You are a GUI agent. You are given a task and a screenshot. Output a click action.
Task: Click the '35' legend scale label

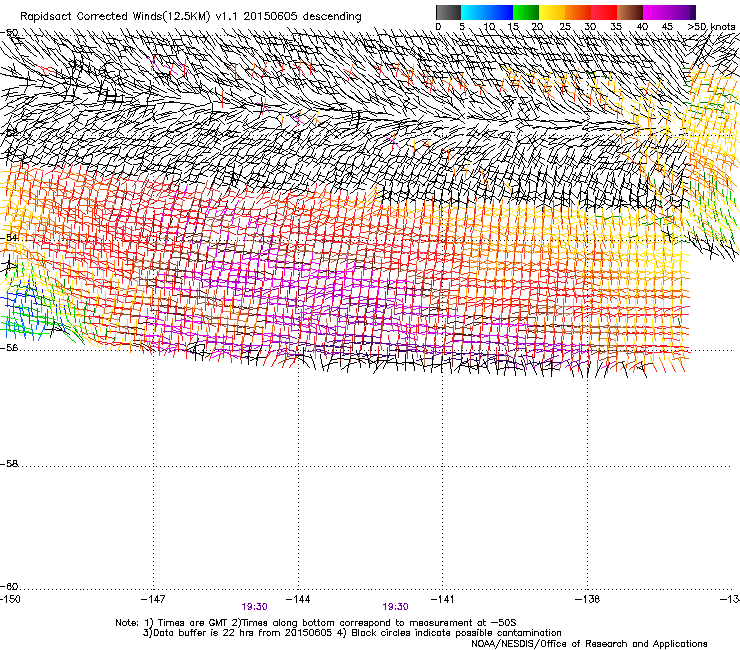pyautogui.click(x=616, y=26)
